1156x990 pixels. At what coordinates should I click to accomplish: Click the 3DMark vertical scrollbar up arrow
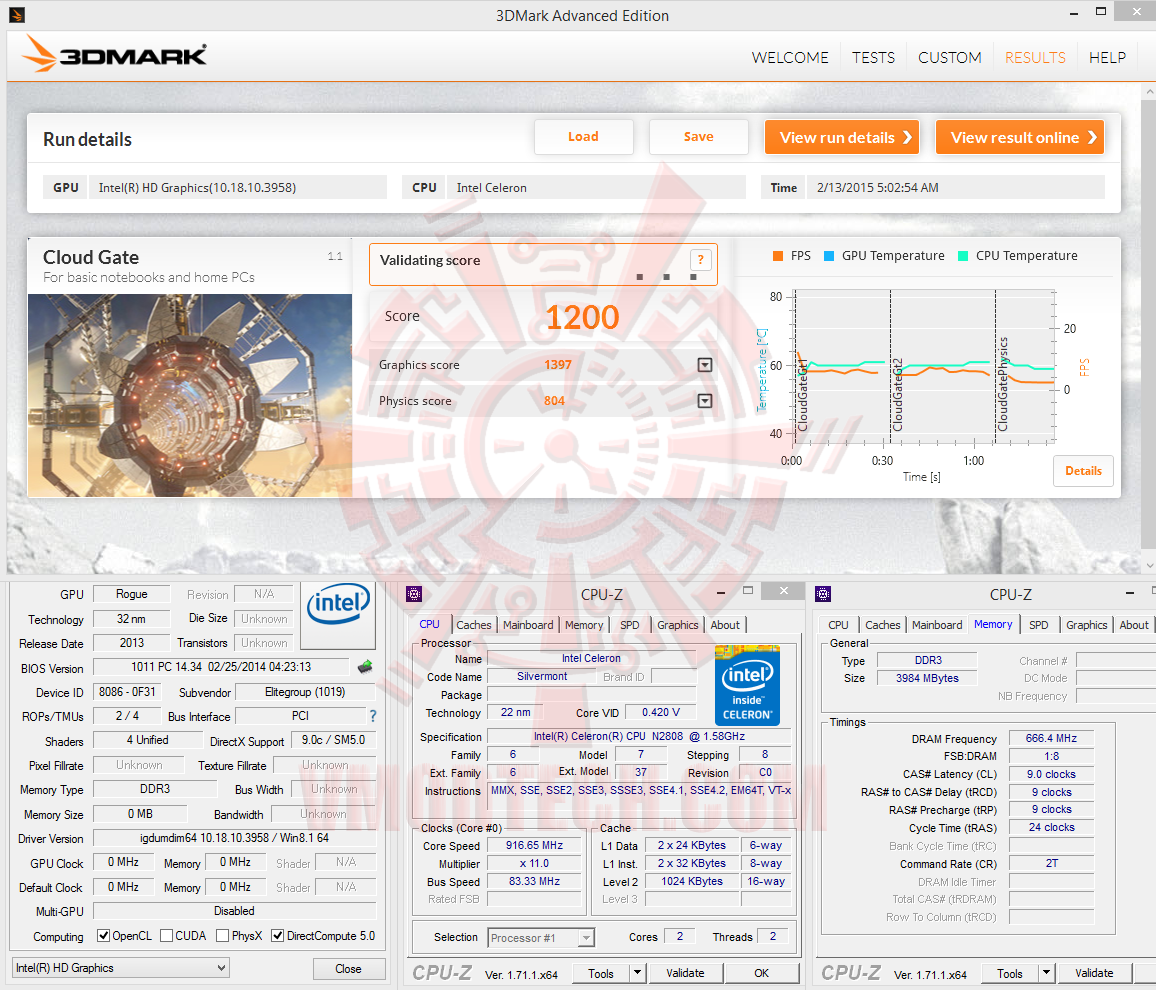tap(1149, 92)
